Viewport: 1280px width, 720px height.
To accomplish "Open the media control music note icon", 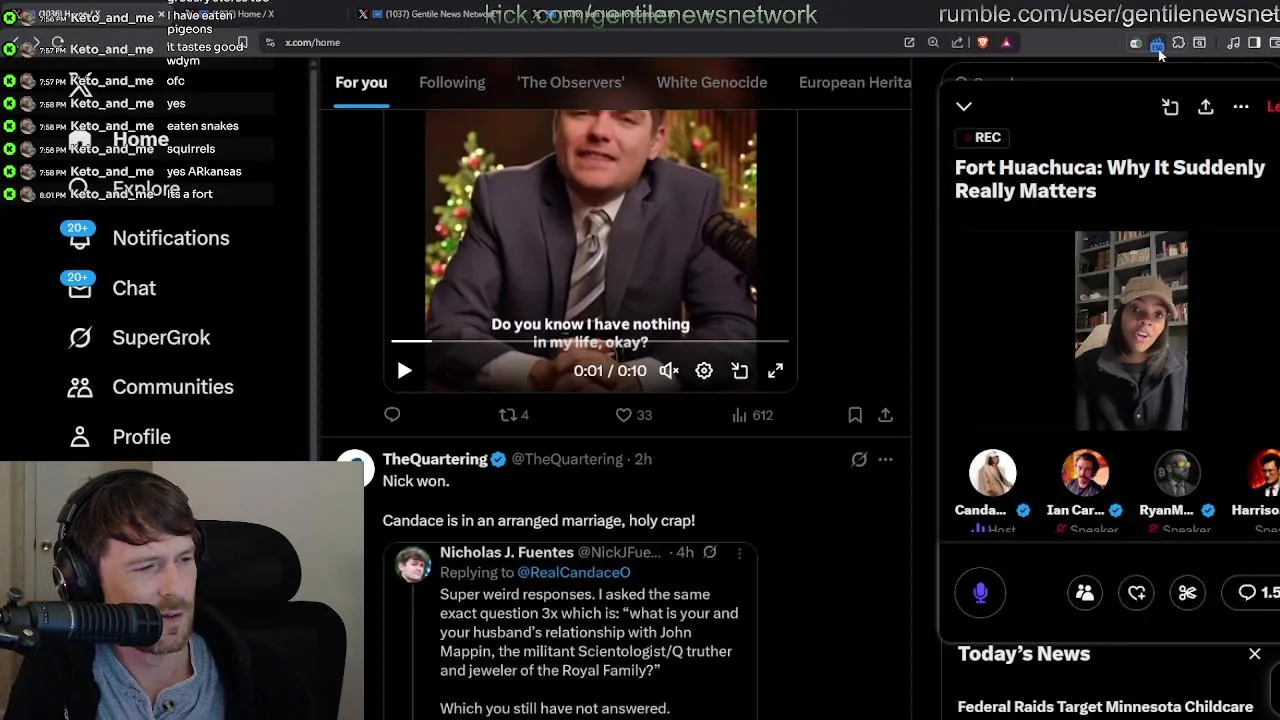I will [1233, 43].
